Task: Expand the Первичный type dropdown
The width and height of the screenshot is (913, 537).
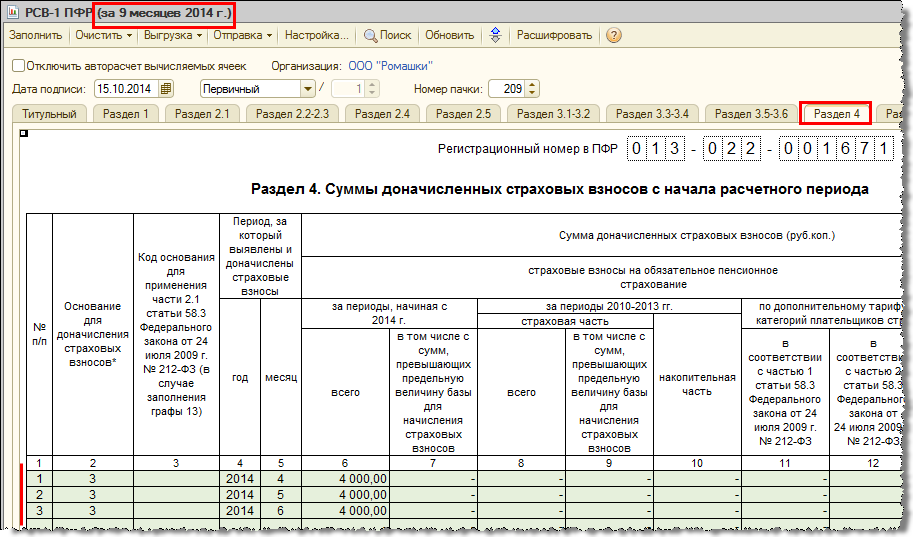Action: (x=308, y=88)
